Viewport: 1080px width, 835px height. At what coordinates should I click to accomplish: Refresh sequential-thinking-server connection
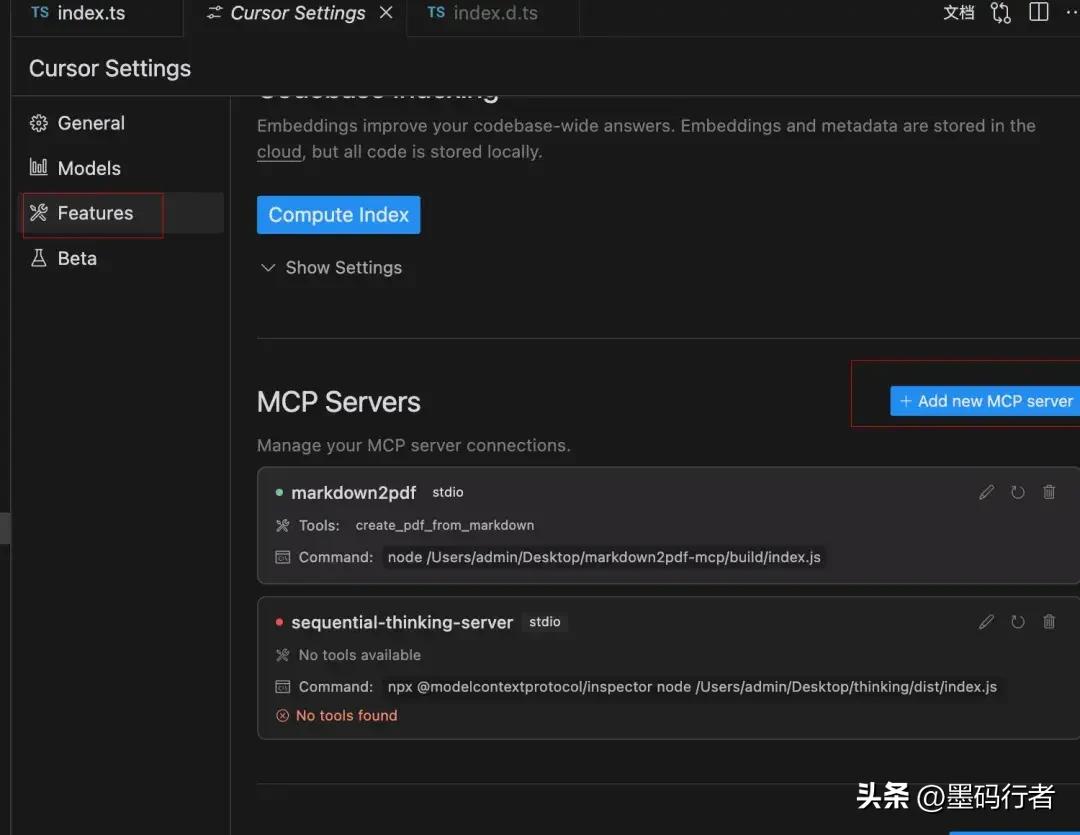(1018, 621)
